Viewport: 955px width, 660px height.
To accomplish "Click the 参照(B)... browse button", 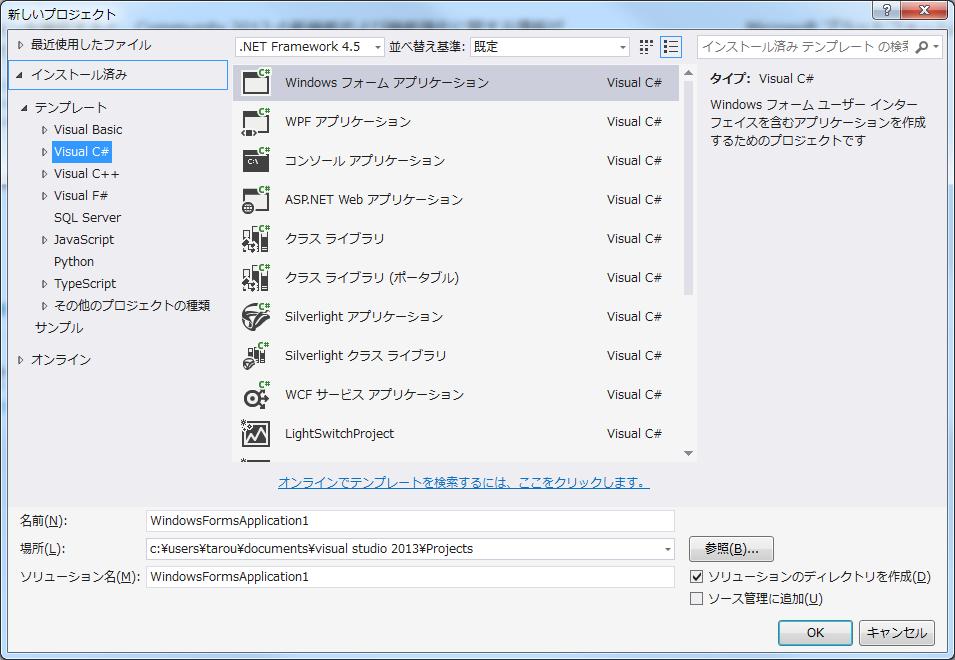I will click(731, 549).
